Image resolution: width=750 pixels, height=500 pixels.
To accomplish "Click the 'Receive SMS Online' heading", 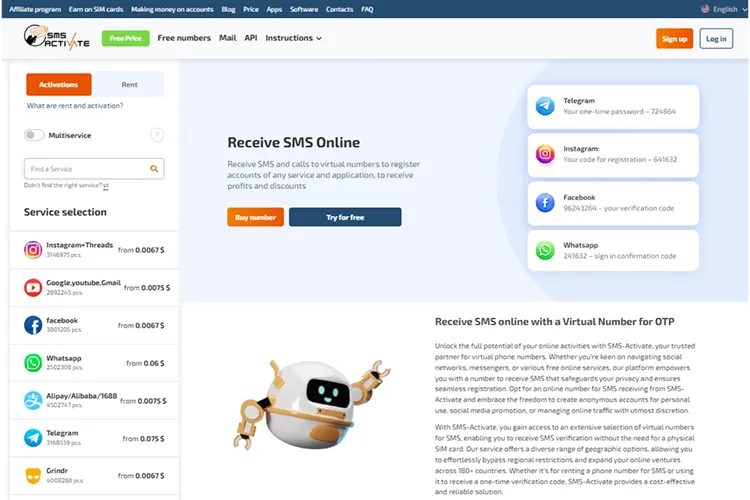I will click(x=294, y=143).
